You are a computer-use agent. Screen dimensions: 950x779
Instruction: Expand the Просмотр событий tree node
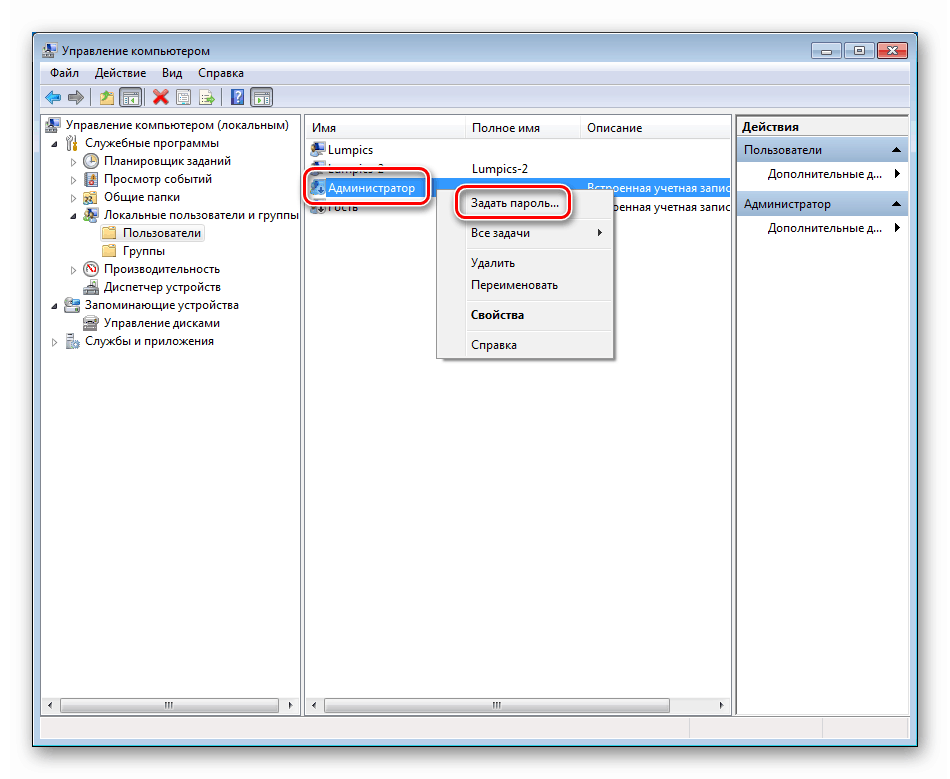pos(73,180)
